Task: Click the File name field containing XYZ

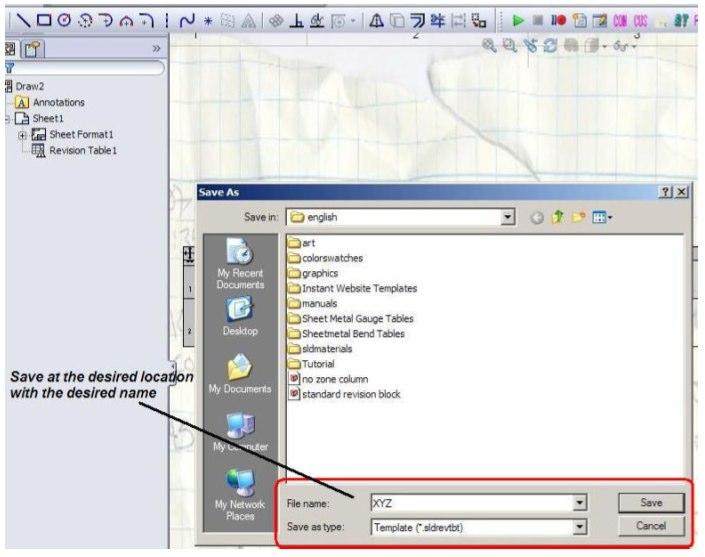Action: [x=472, y=503]
